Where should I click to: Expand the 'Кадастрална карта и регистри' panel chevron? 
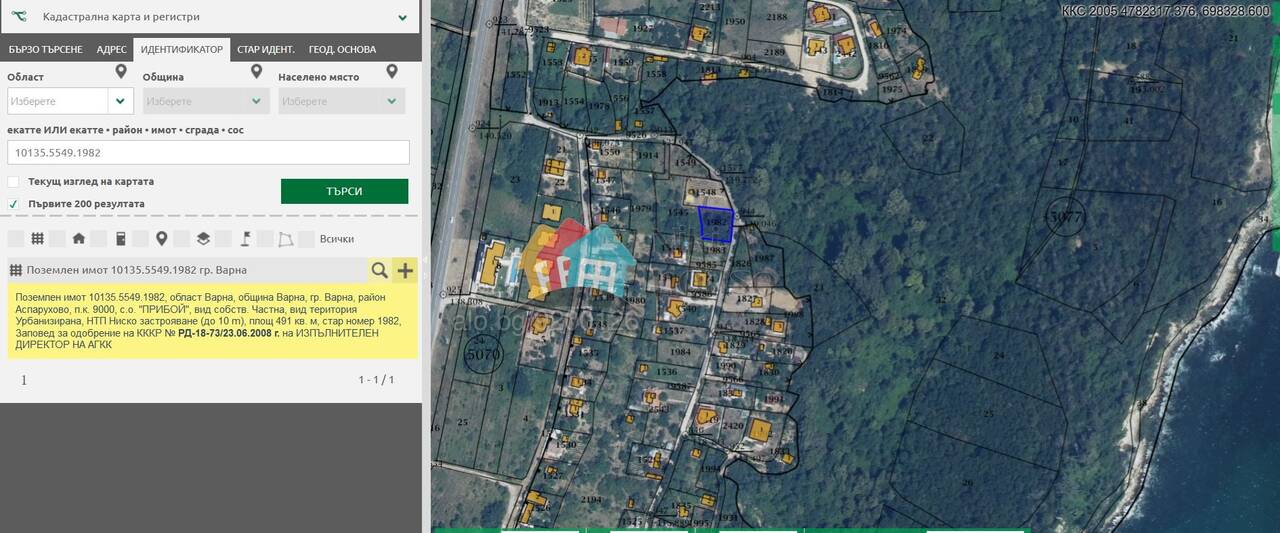[402, 17]
